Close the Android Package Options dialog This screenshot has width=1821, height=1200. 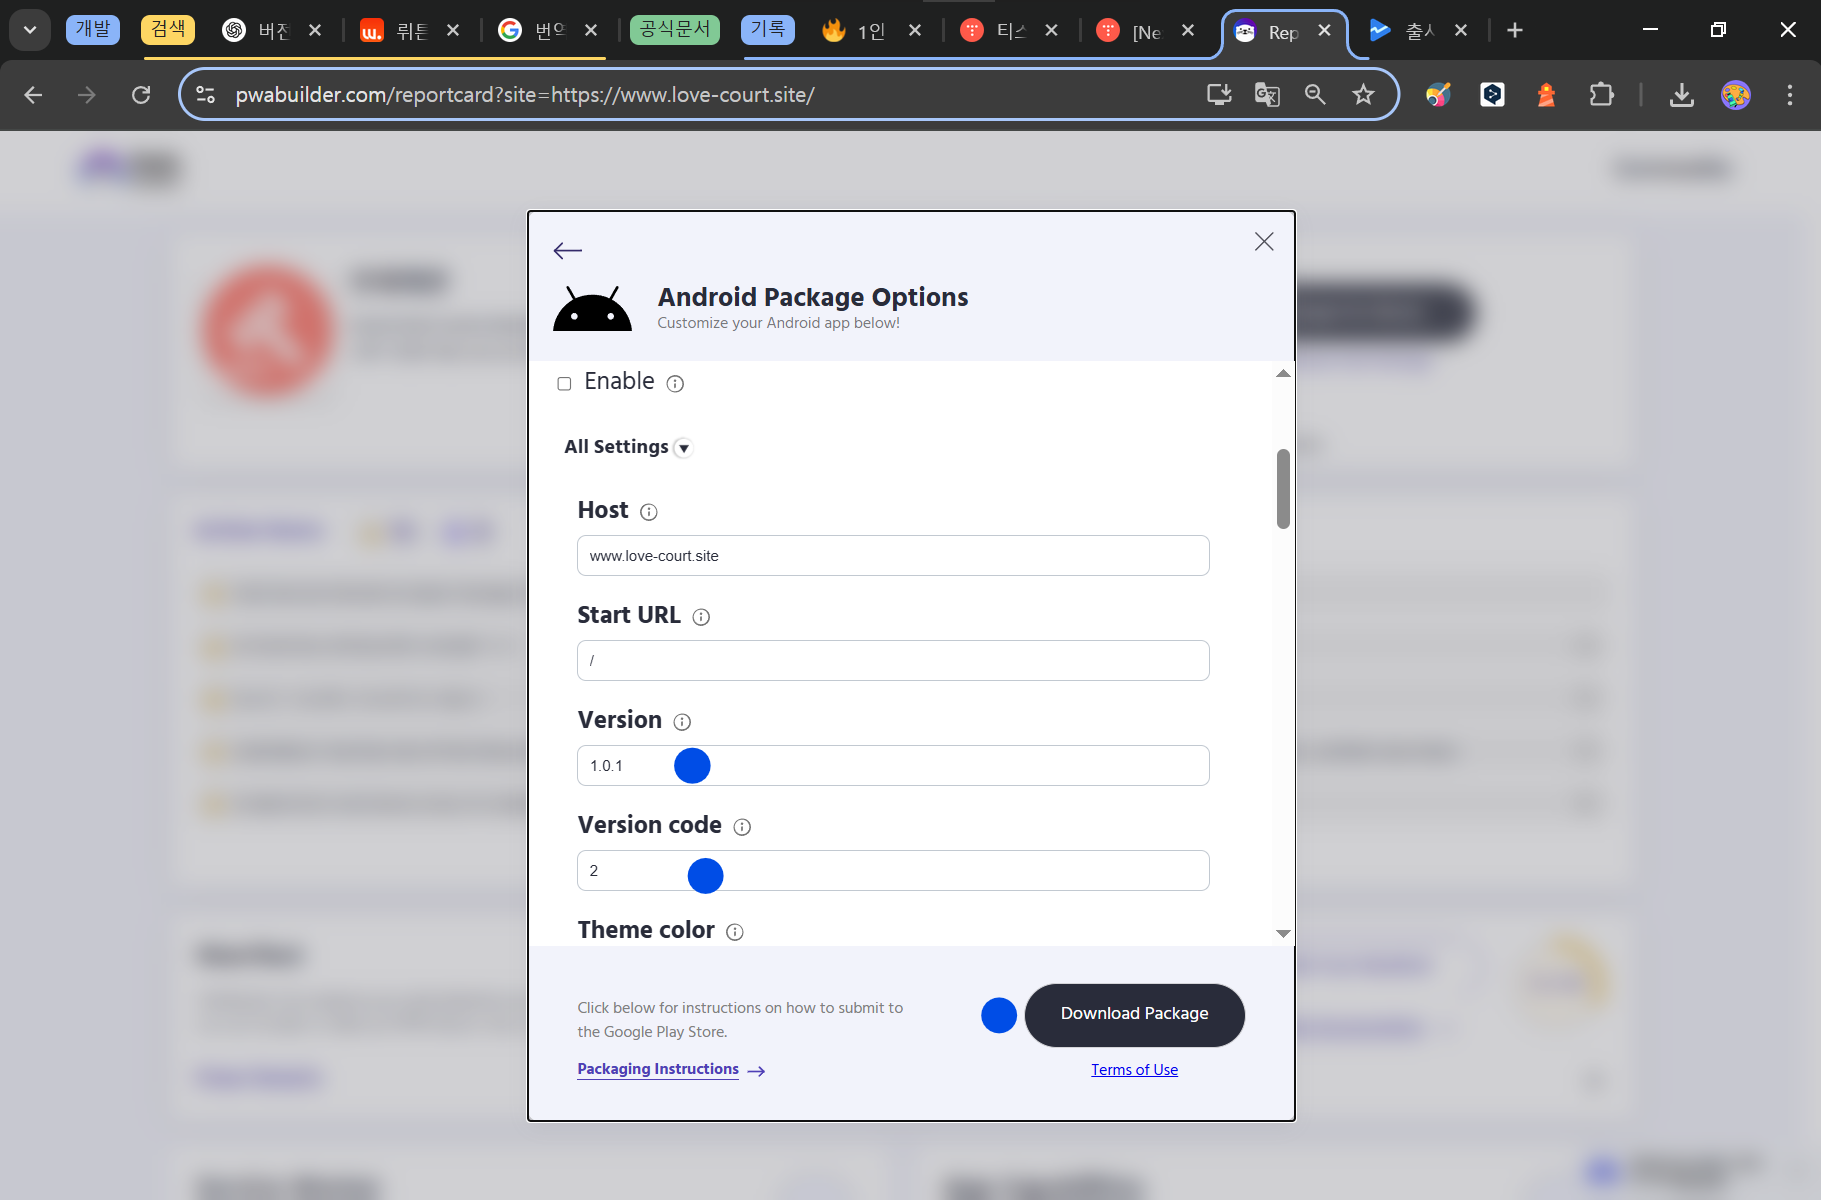click(x=1264, y=242)
